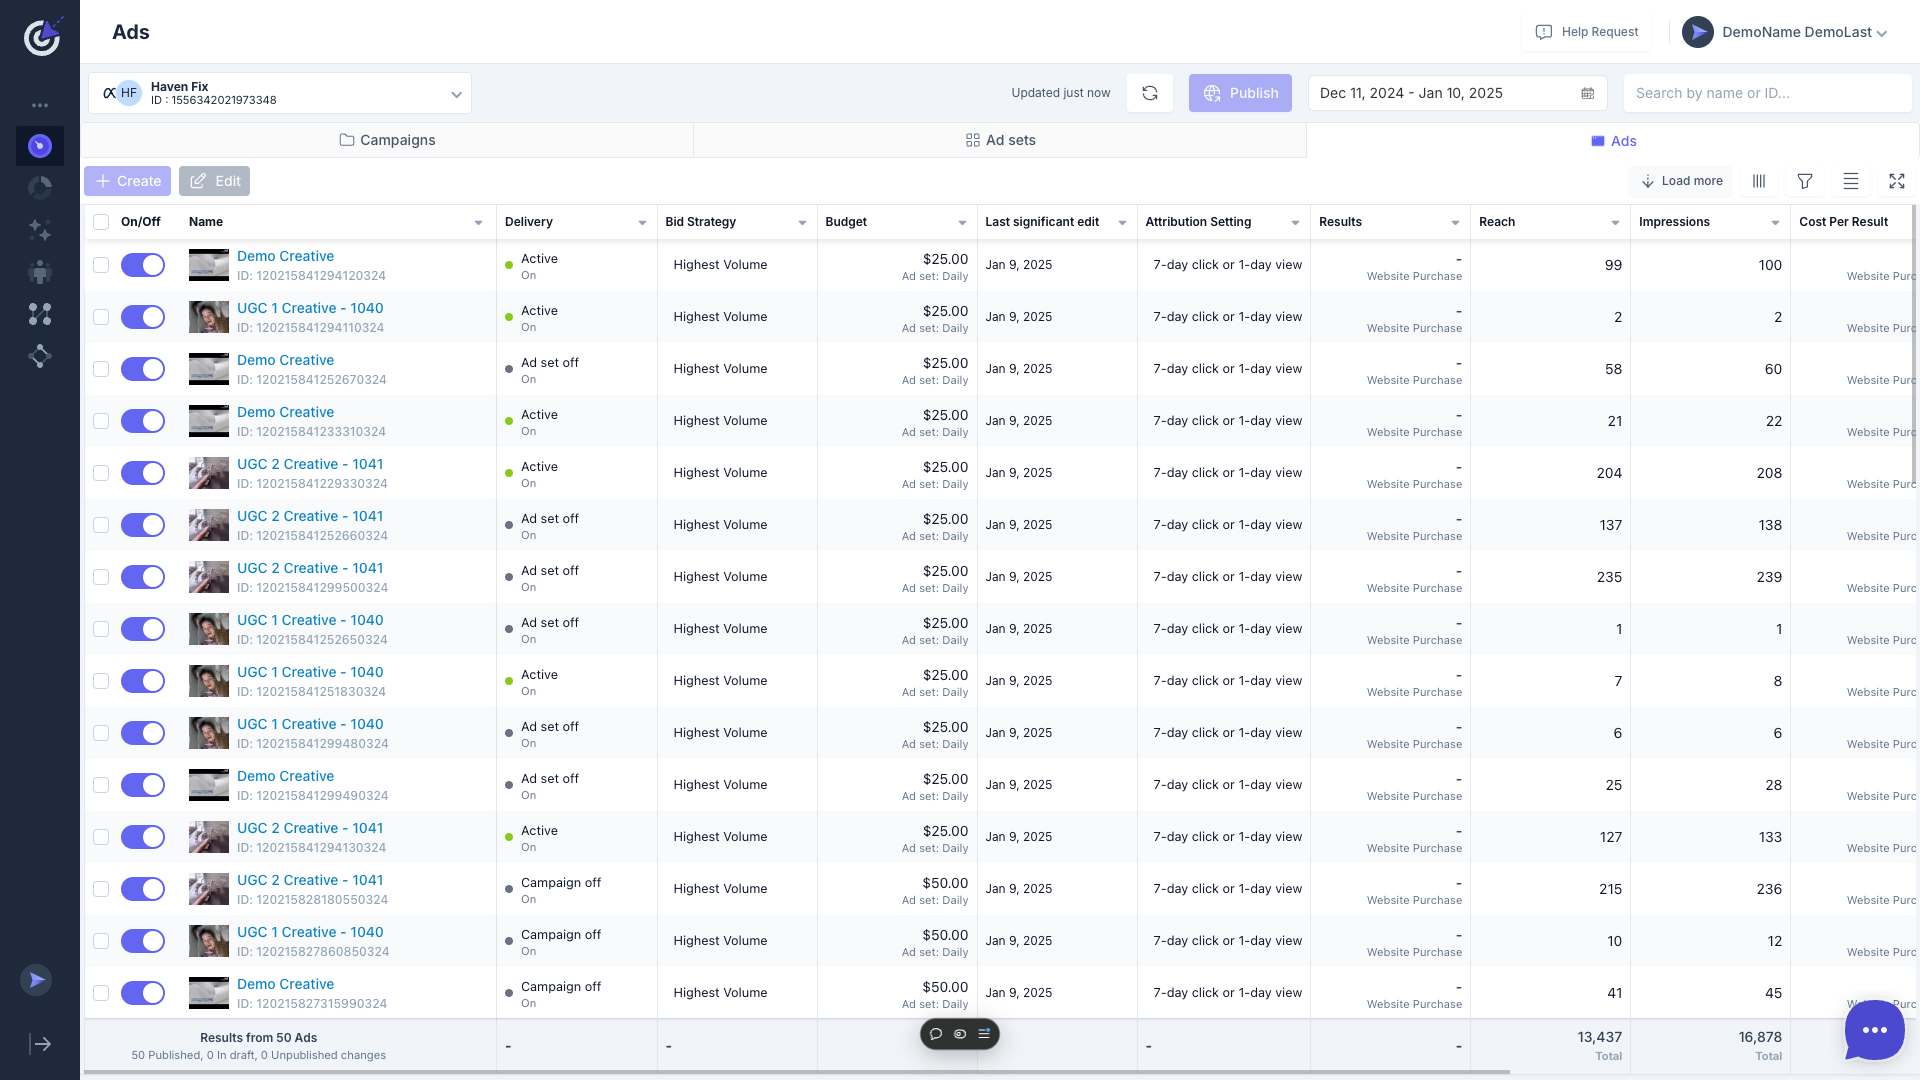Click toggle icon in floating pill
Image resolution: width=1920 pixels, height=1080 pixels.
(x=960, y=1034)
